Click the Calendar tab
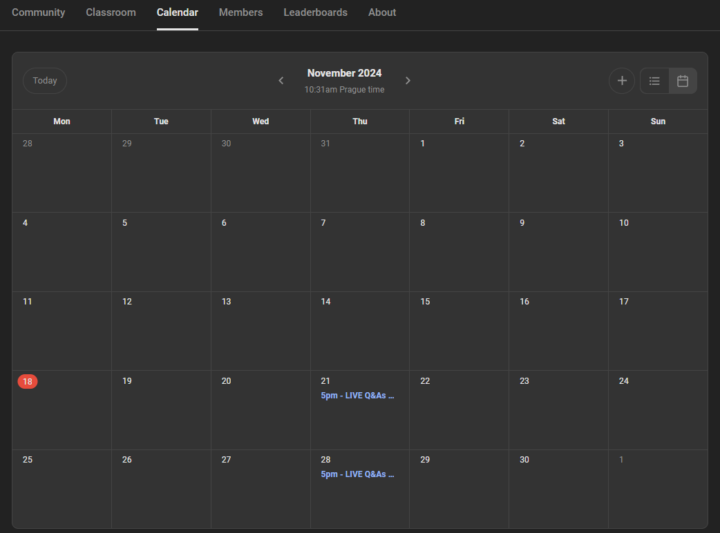Screen dimensions: 720x533 point(177,13)
